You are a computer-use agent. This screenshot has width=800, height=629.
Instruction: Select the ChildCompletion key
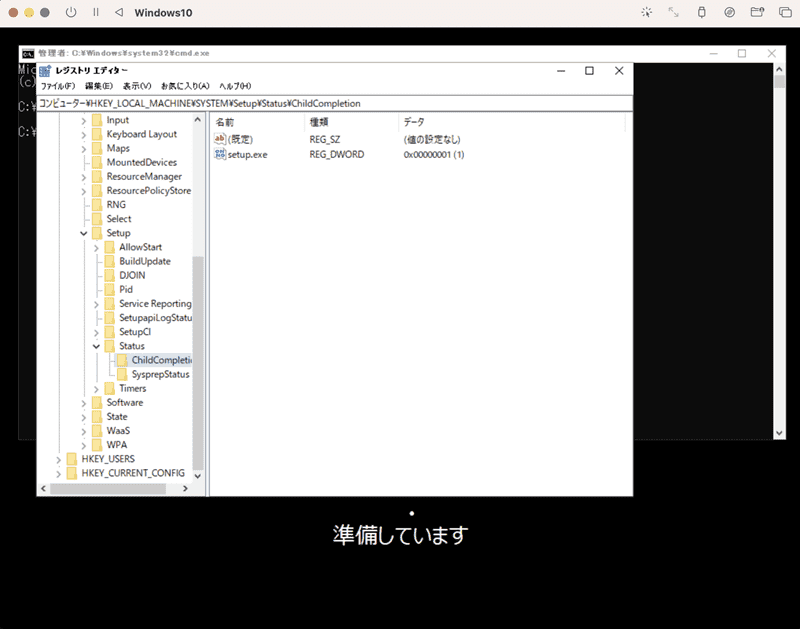pyautogui.click(x=162, y=360)
